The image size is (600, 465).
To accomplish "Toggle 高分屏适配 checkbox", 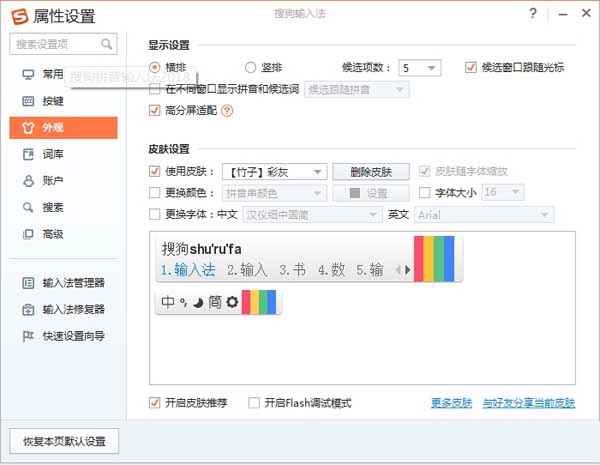I will [155, 111].
